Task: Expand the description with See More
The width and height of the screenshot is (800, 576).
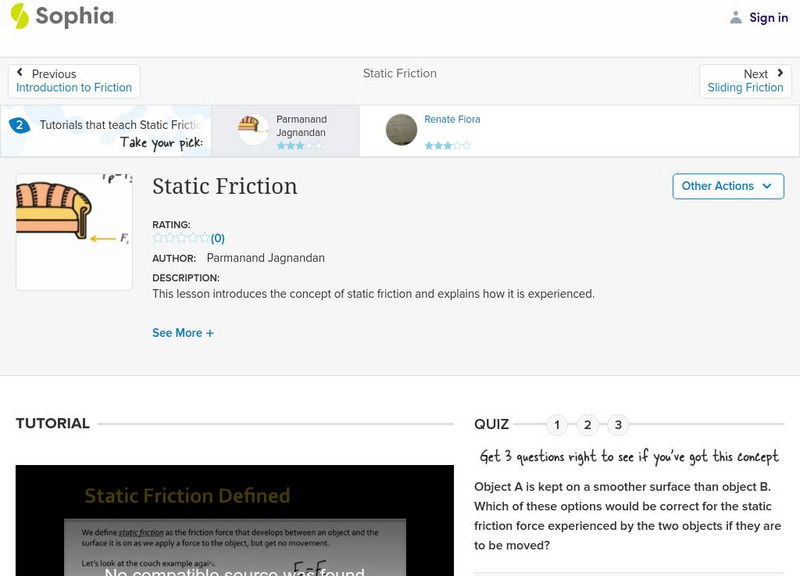Action: click(x=183, y=332)
